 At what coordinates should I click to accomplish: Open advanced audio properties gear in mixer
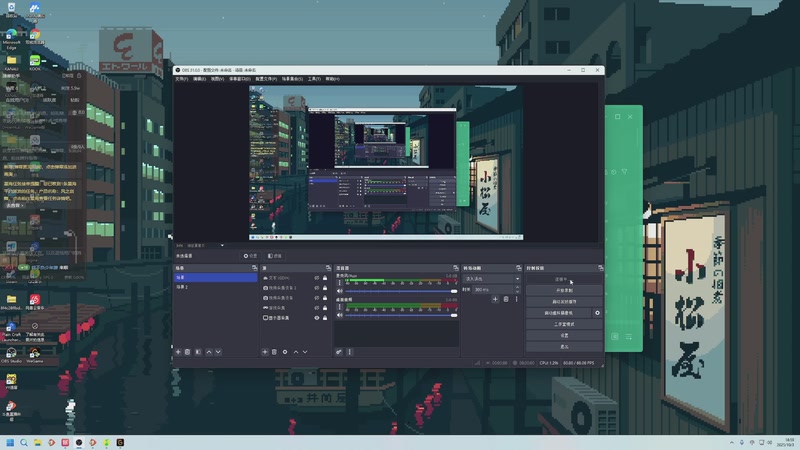point(339,352)
